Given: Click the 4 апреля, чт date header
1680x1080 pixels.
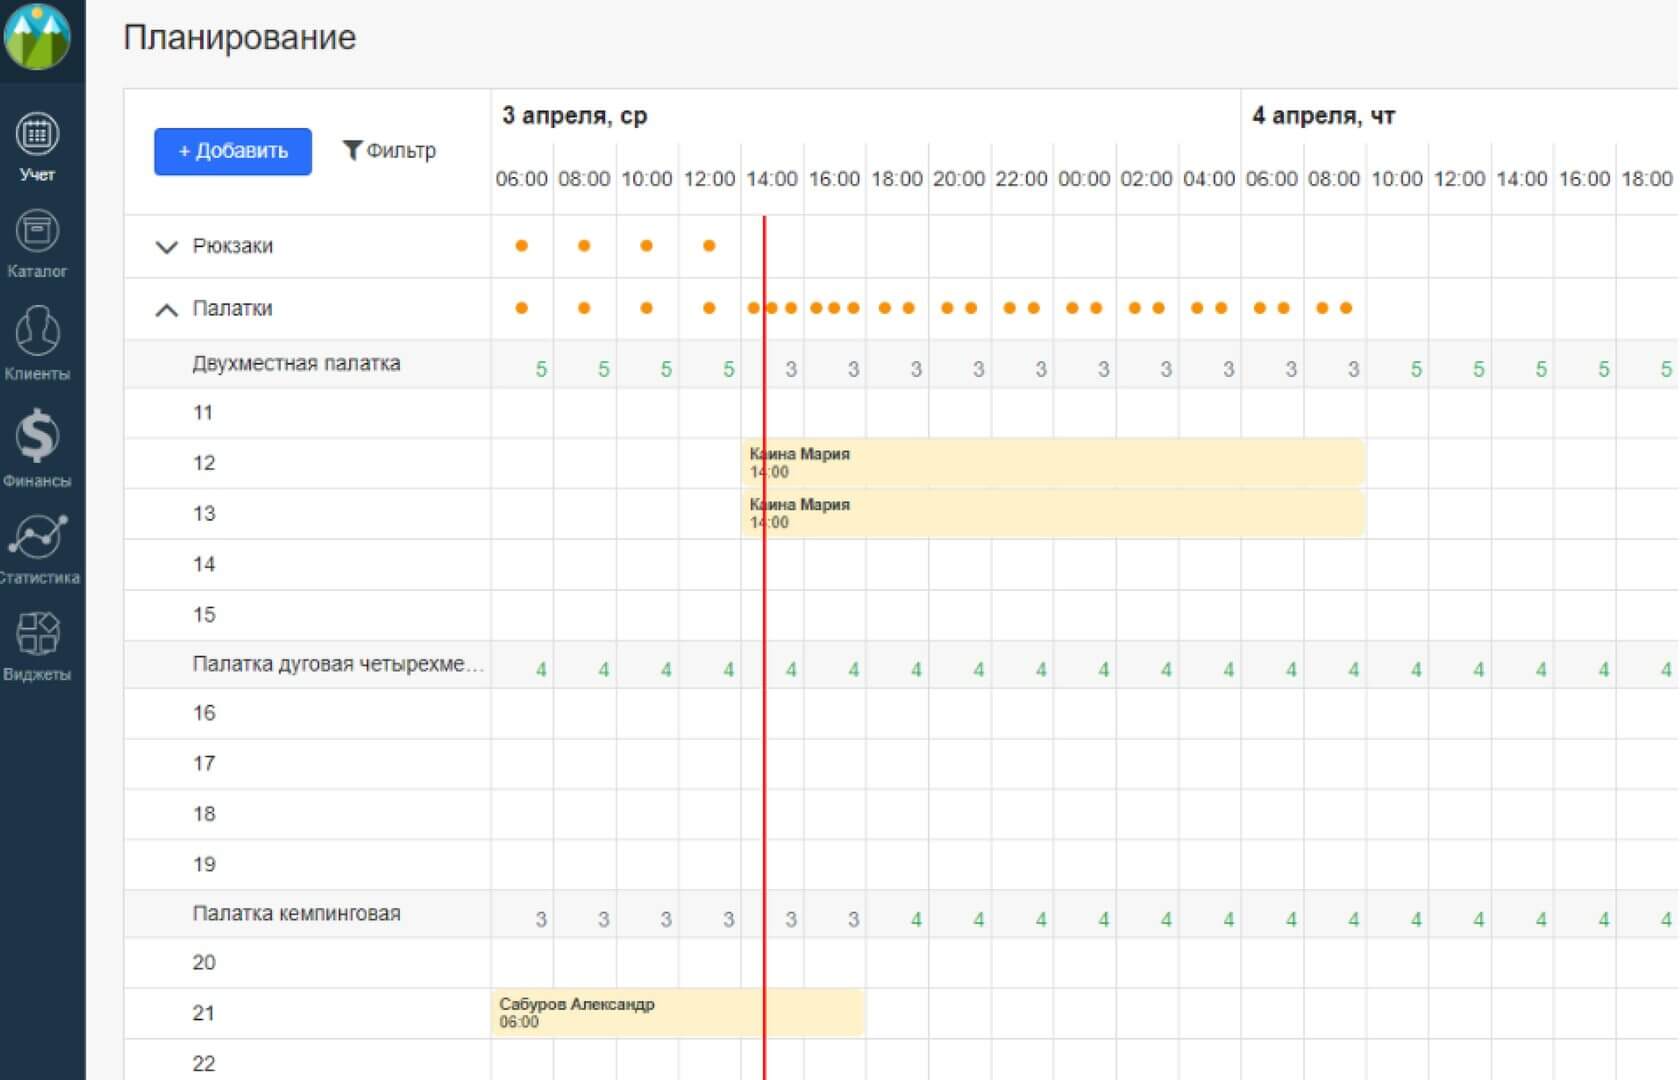Looking at the screenshot, I should pos(1323,116).
